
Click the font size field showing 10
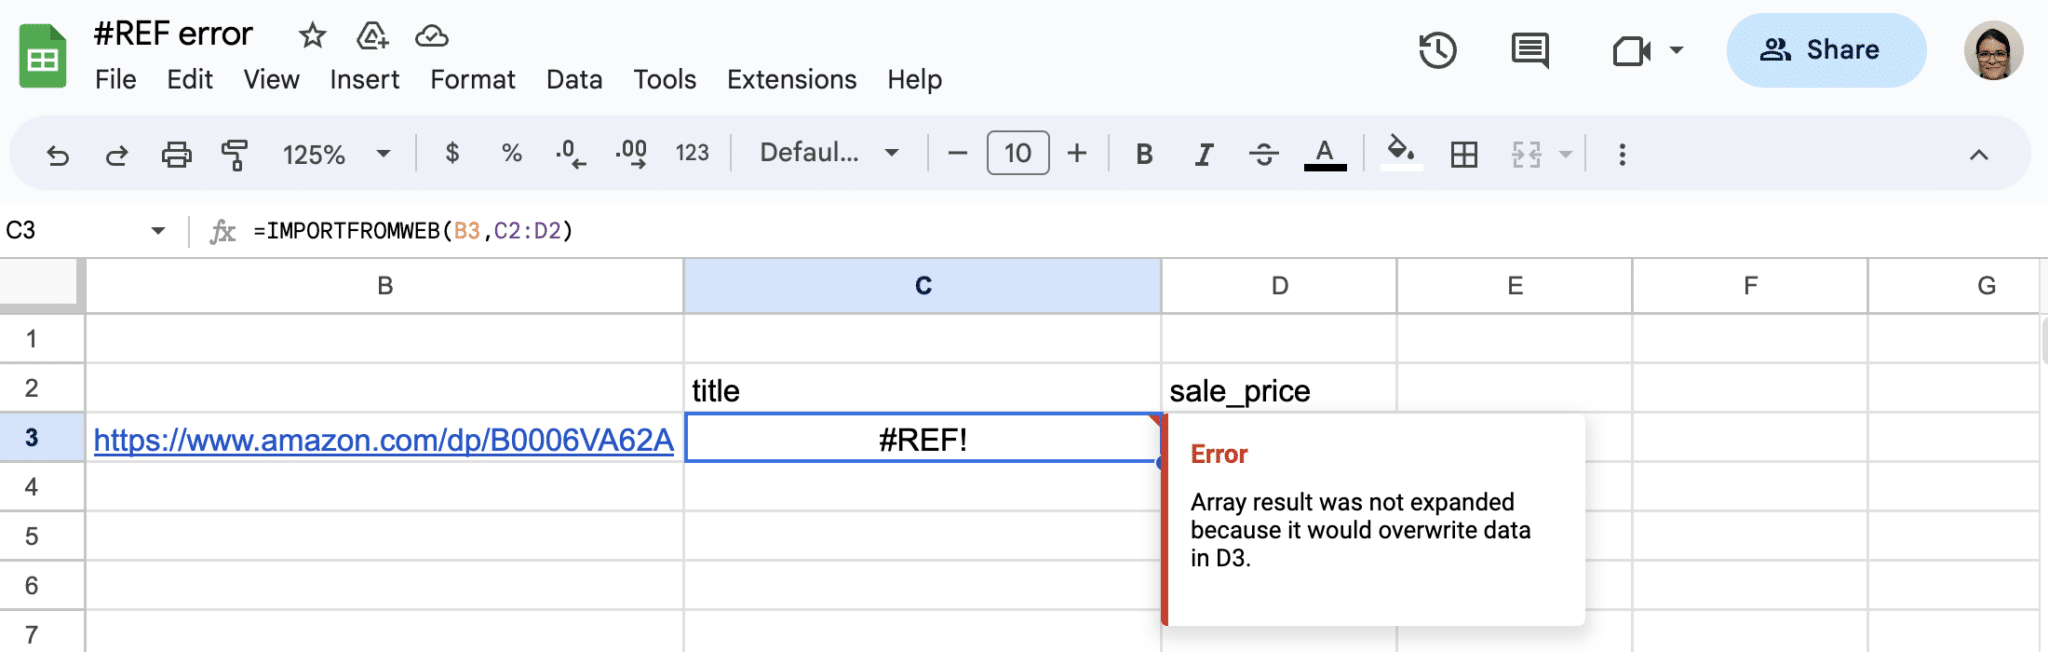(x=1018, y=153)
